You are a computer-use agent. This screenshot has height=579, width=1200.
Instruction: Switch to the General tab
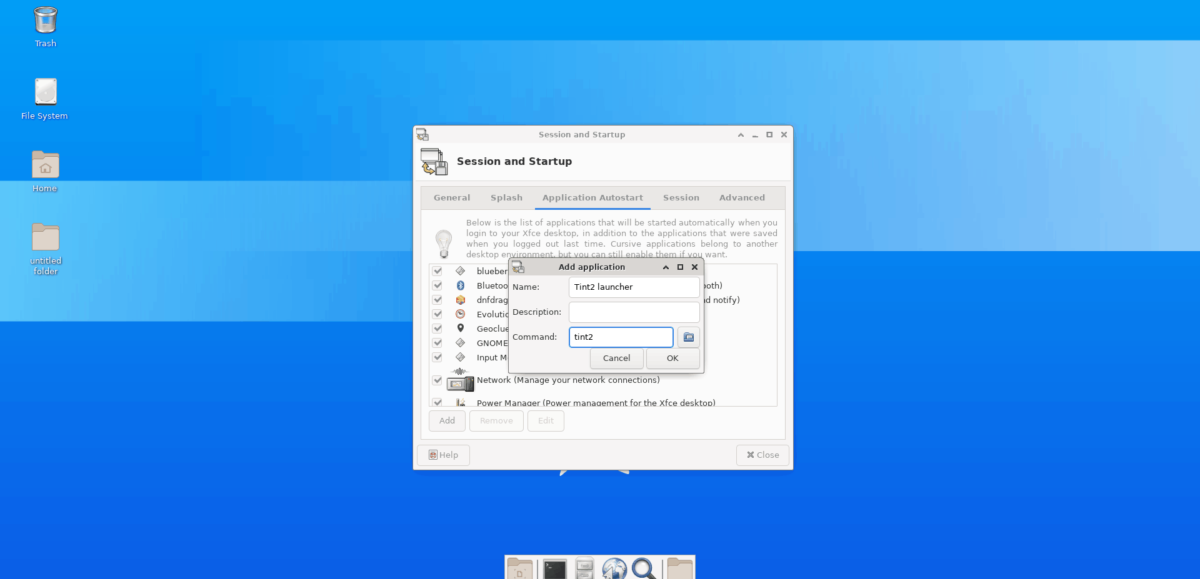452,198
